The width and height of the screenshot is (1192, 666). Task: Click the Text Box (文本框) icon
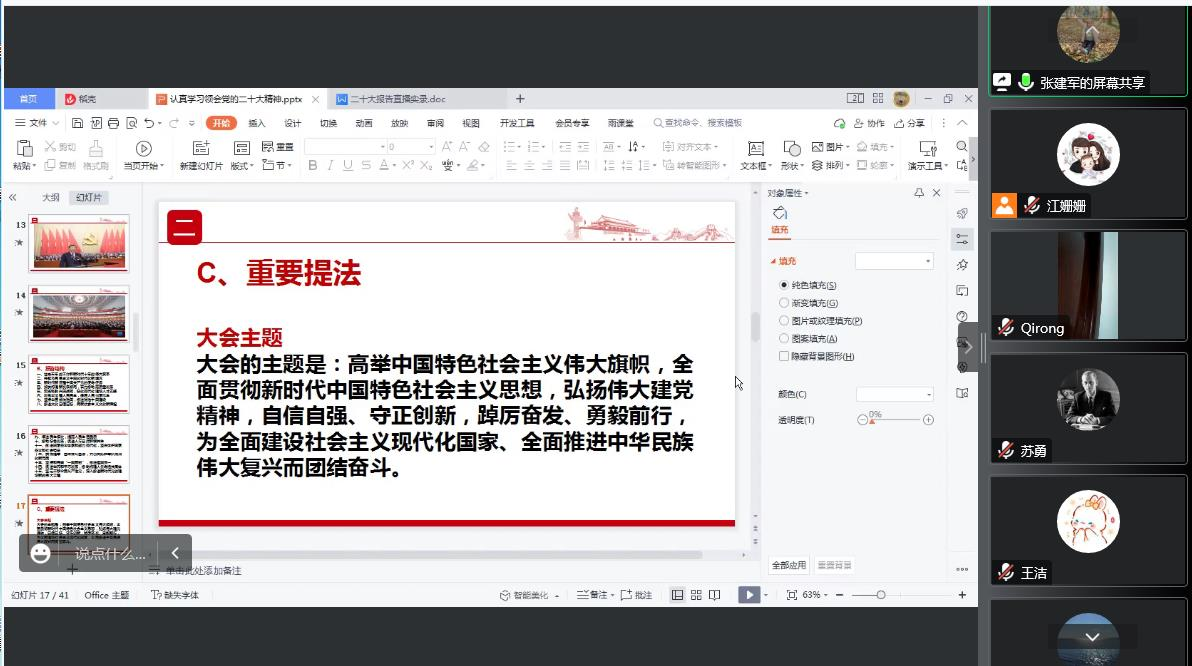(x=756, y=148)
